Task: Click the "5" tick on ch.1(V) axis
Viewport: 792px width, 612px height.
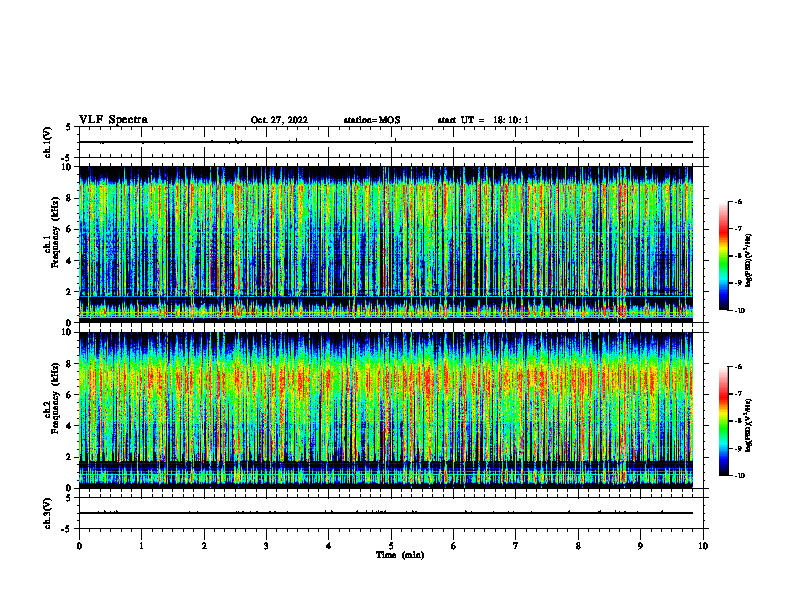Action: click(x=69, y=127)
